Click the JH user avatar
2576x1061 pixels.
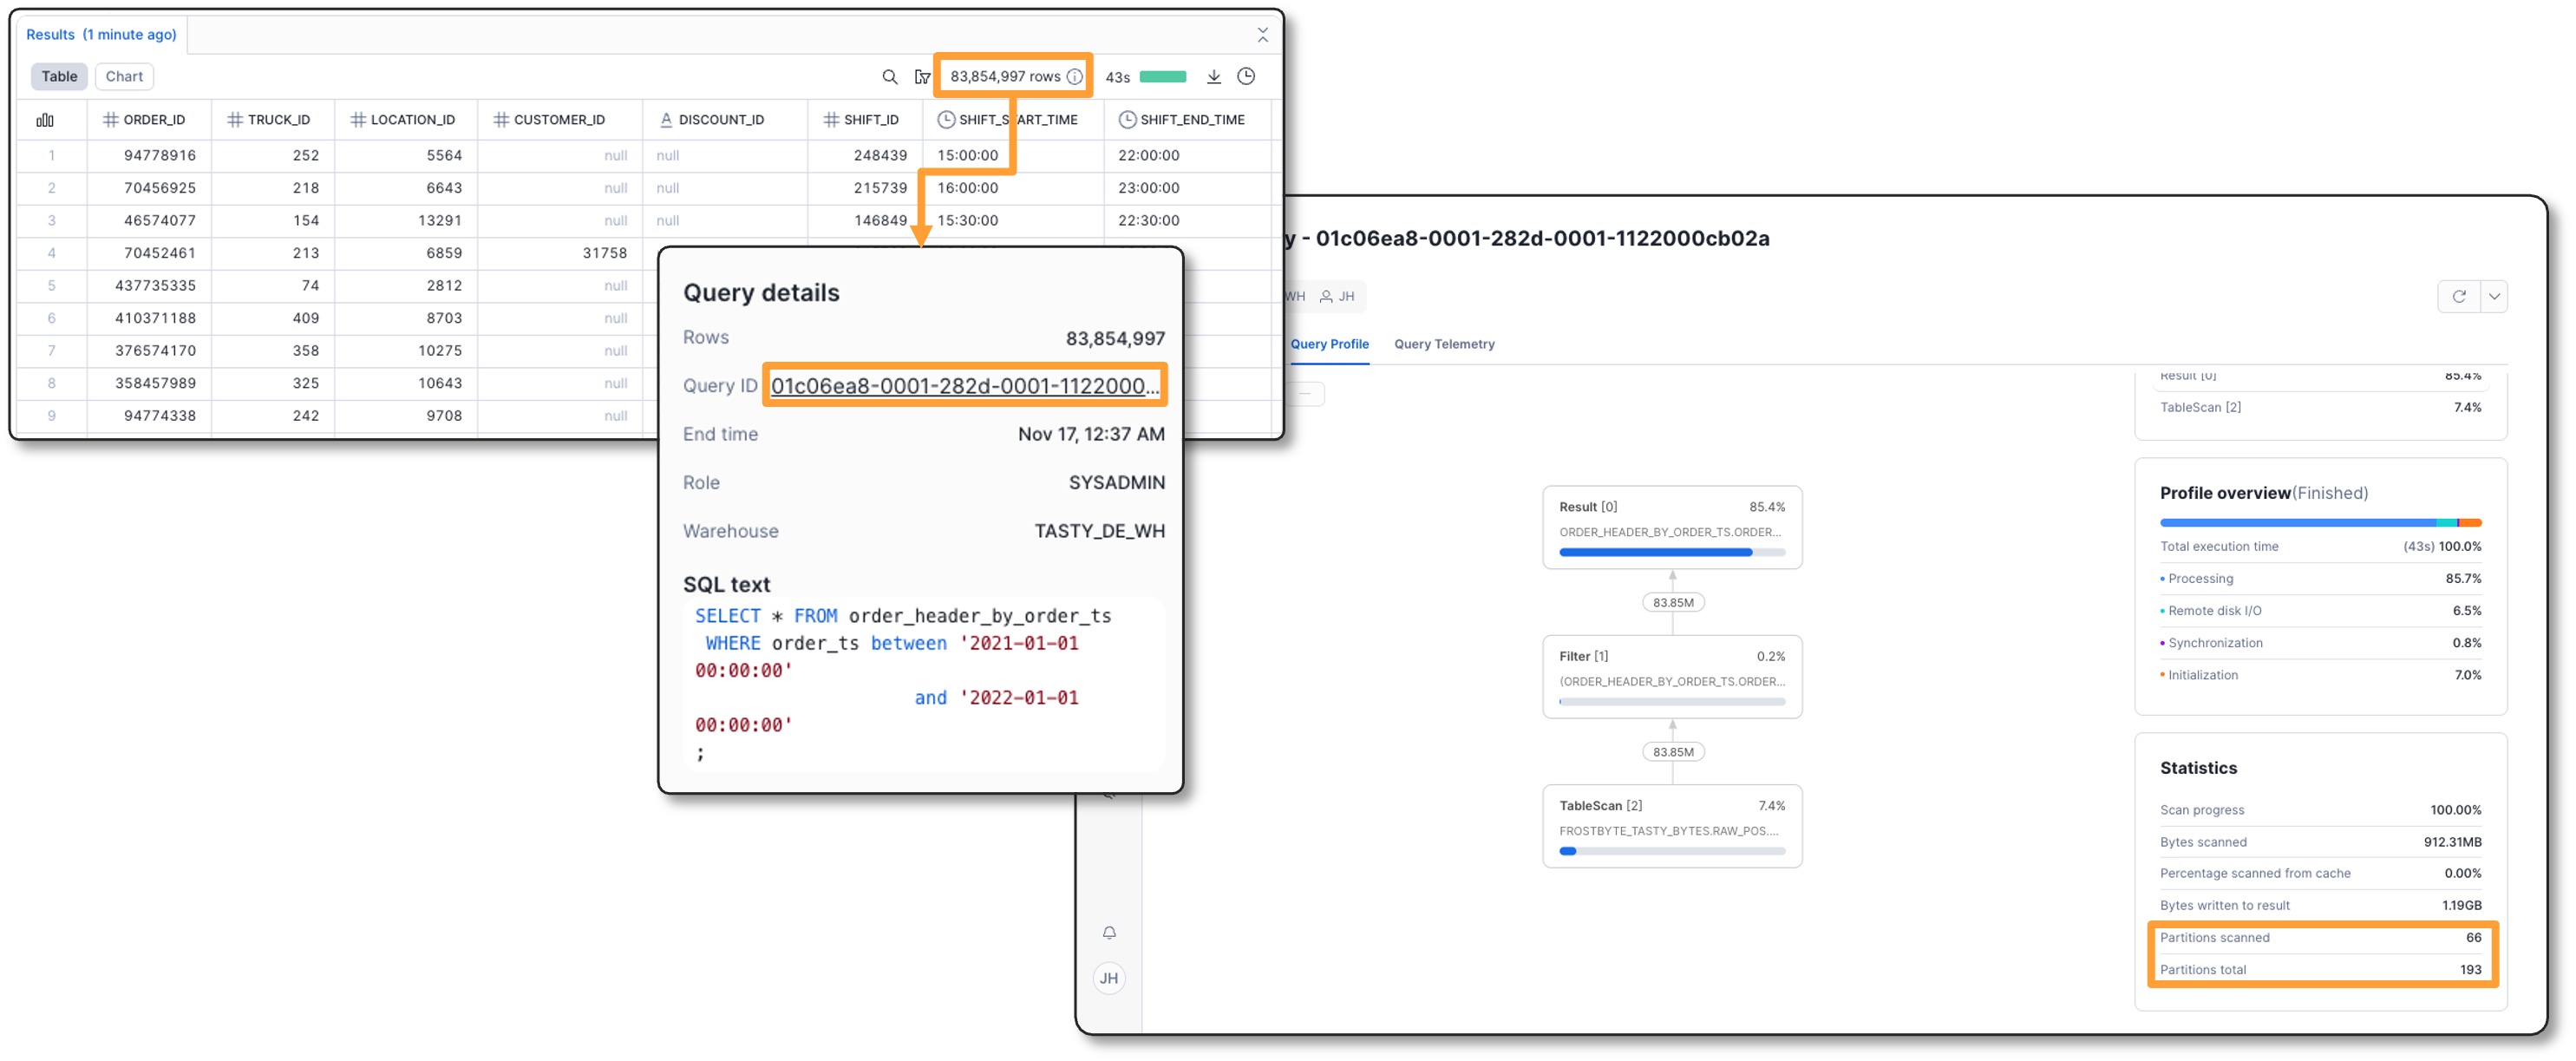point(1109,978)
